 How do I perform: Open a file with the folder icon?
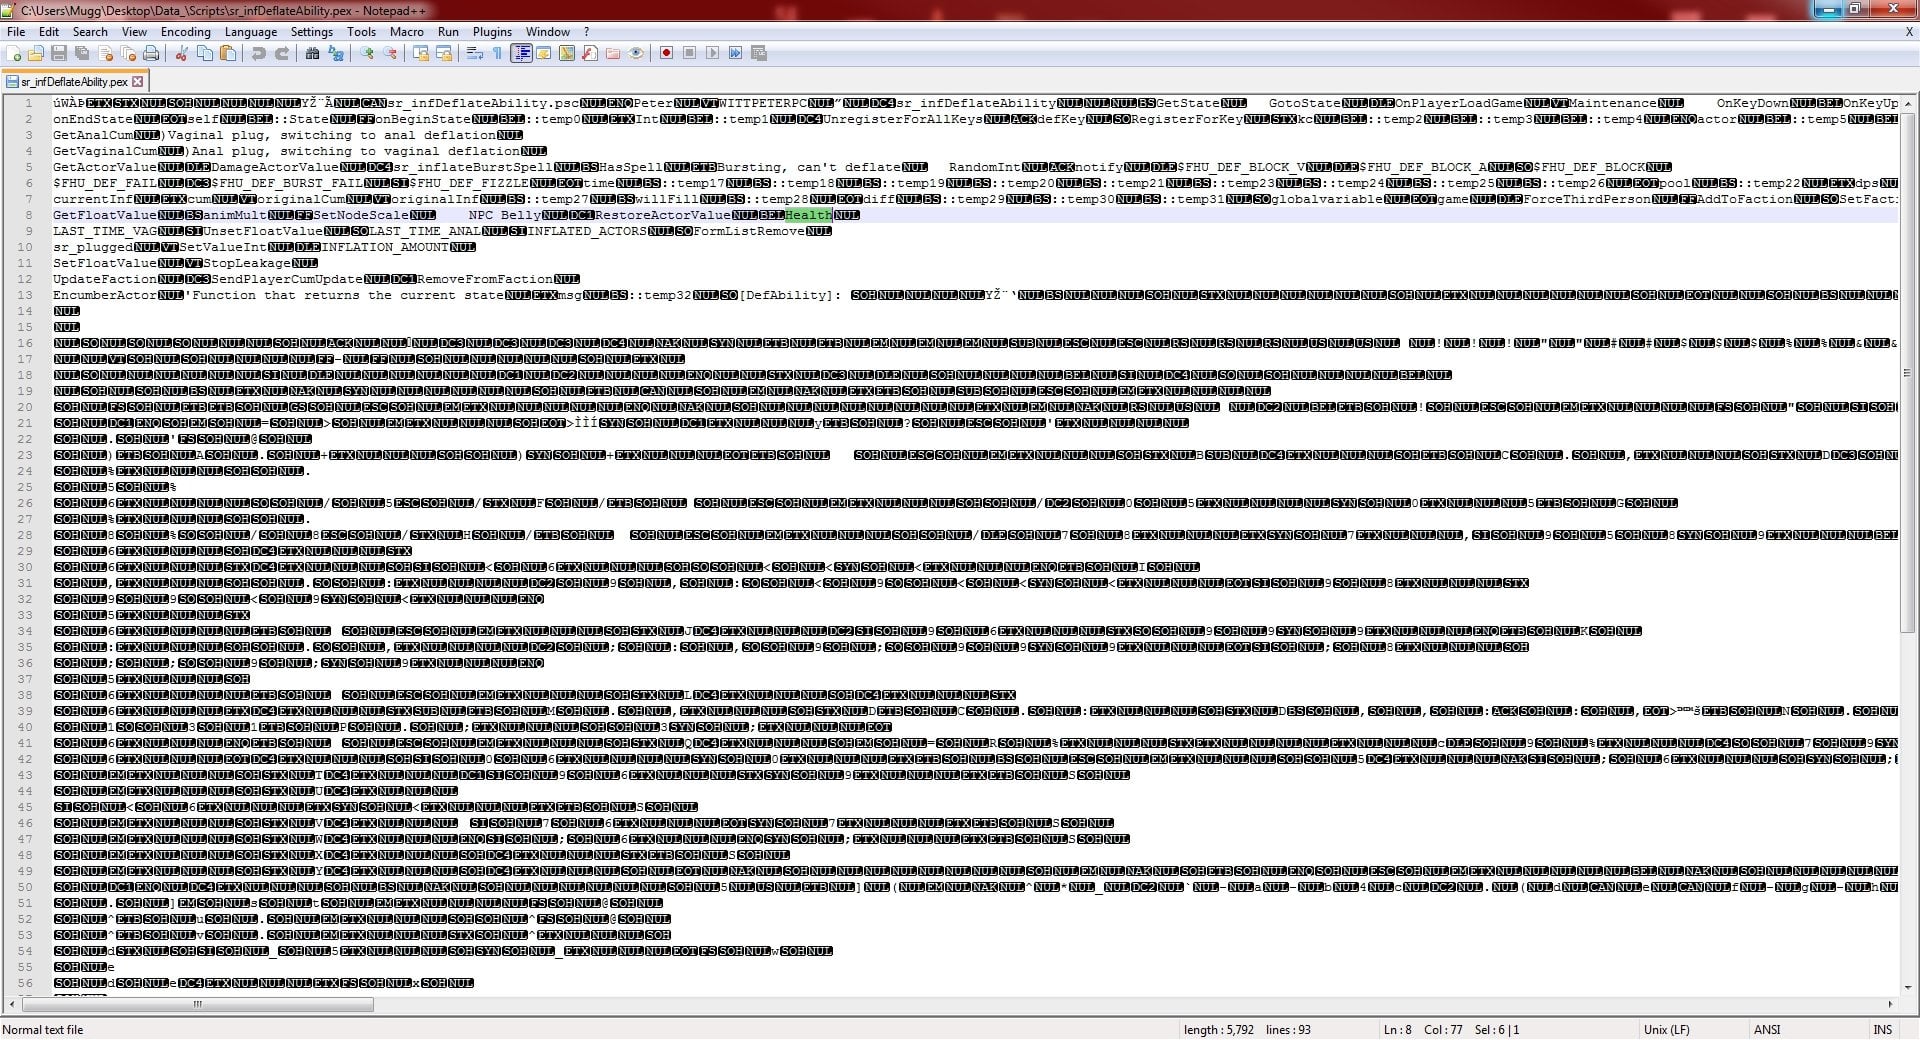(x=36, y=53)
